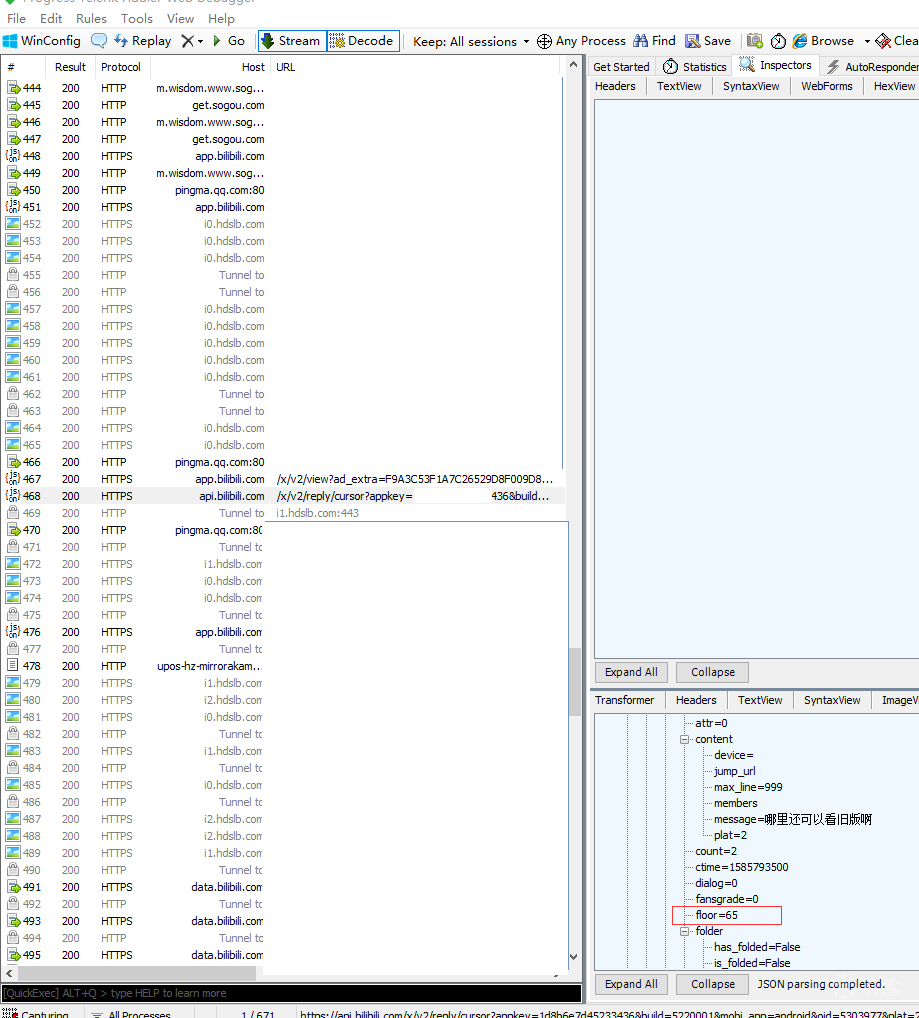Select the ctime=1585793500 node
Viewport: 919px width, 1018px height.
(x=742, y=867)
